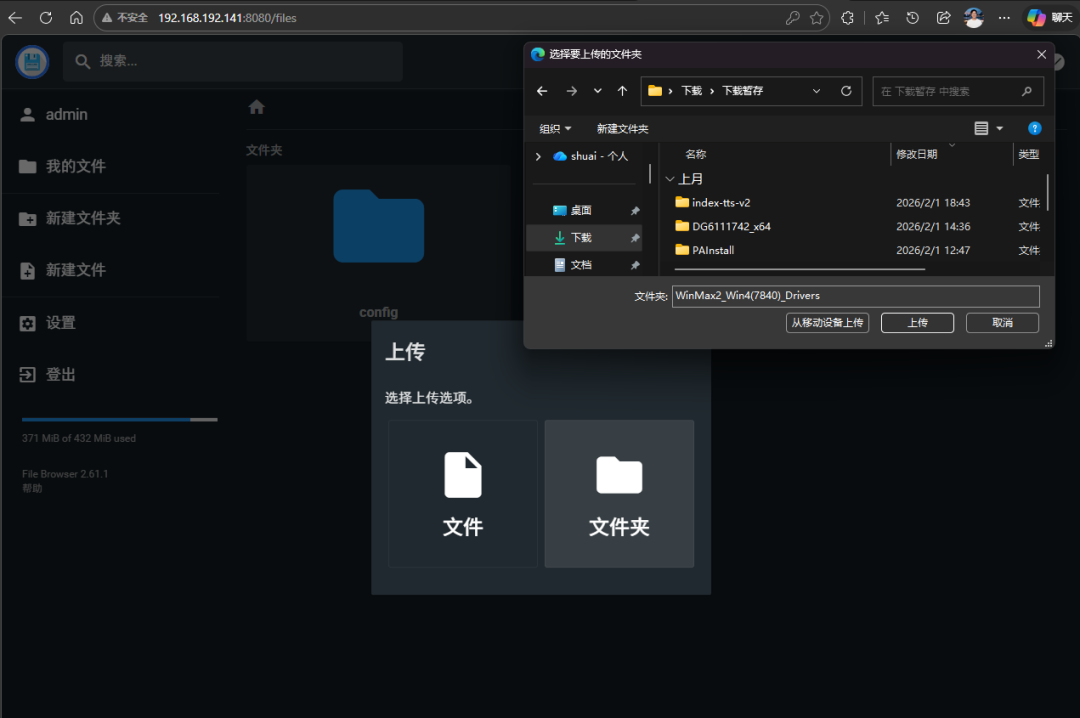Click the 上传 confirm button

[916, 322]
